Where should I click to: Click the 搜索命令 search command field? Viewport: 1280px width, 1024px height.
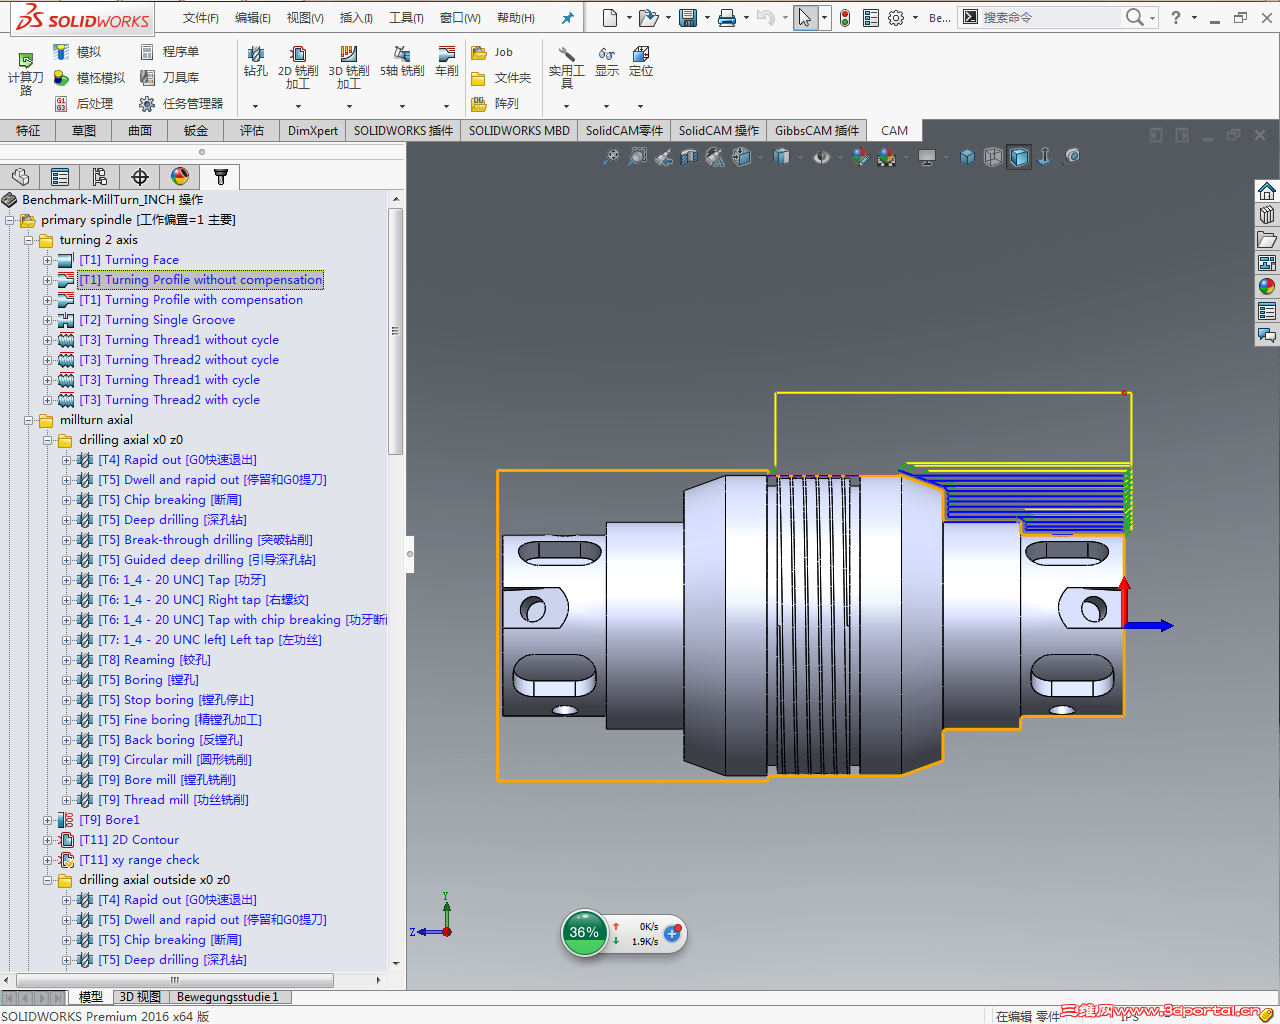coord(1050,17)
